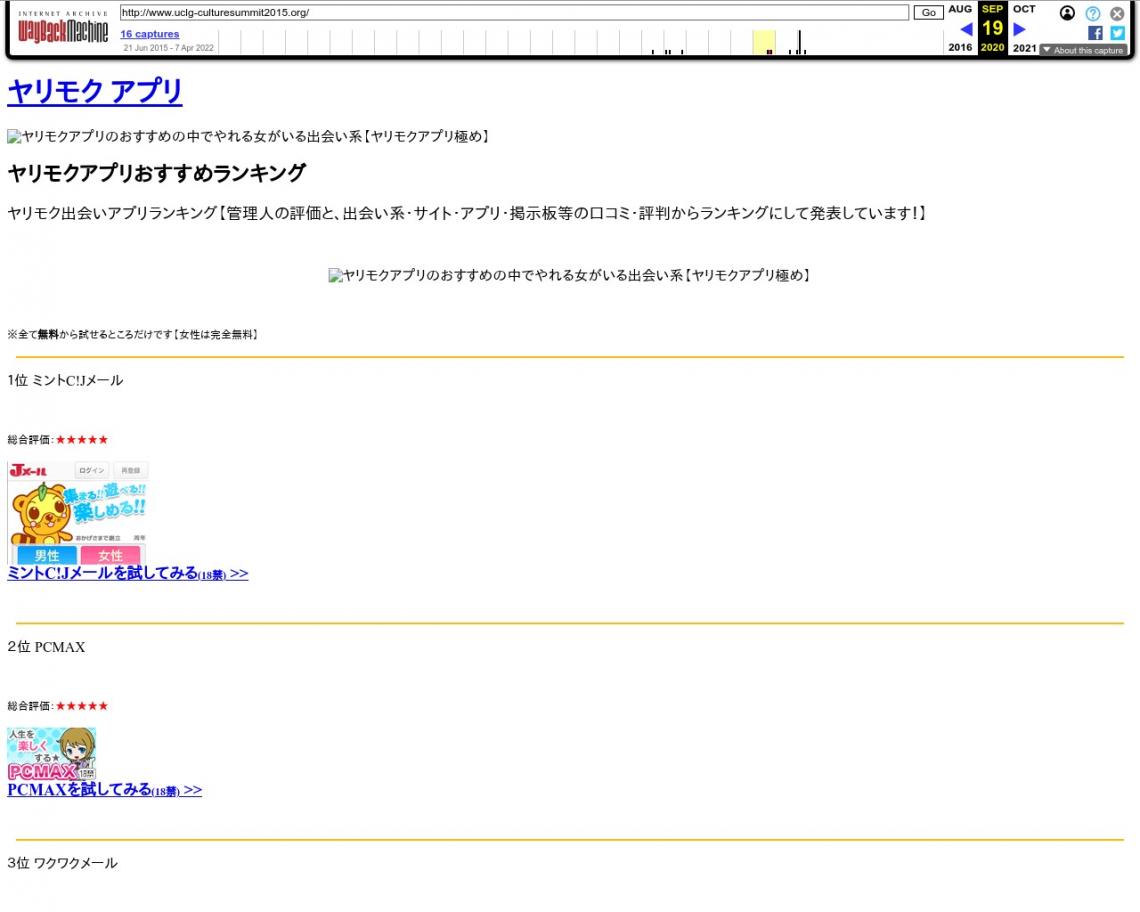
Task: Open the ミントC!Jメールを試してみる link
Action: [x=128, y=573]
